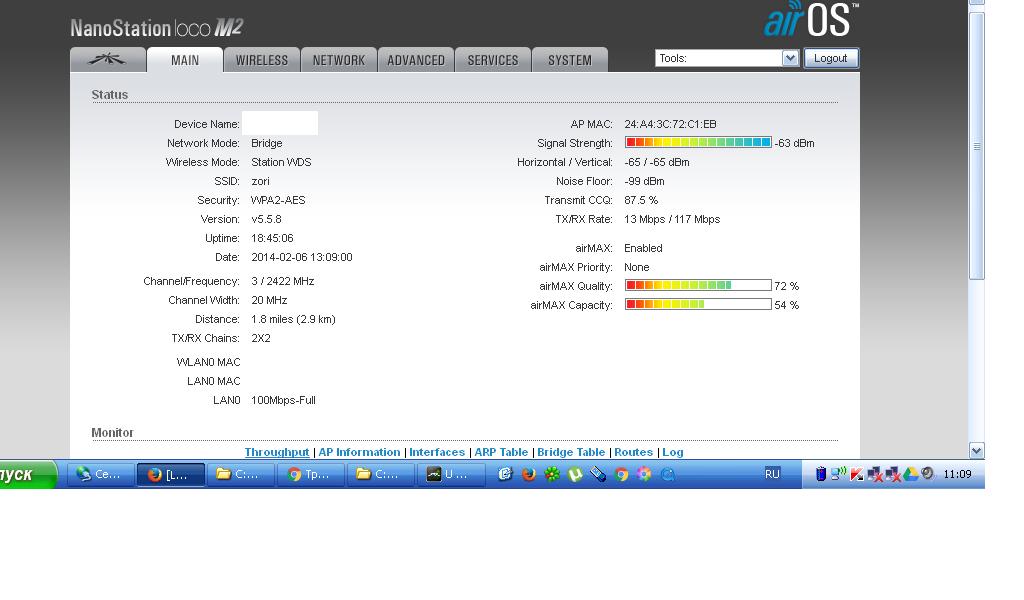
Task: Launch Firefox from quick launch
Action: [528, 474]
